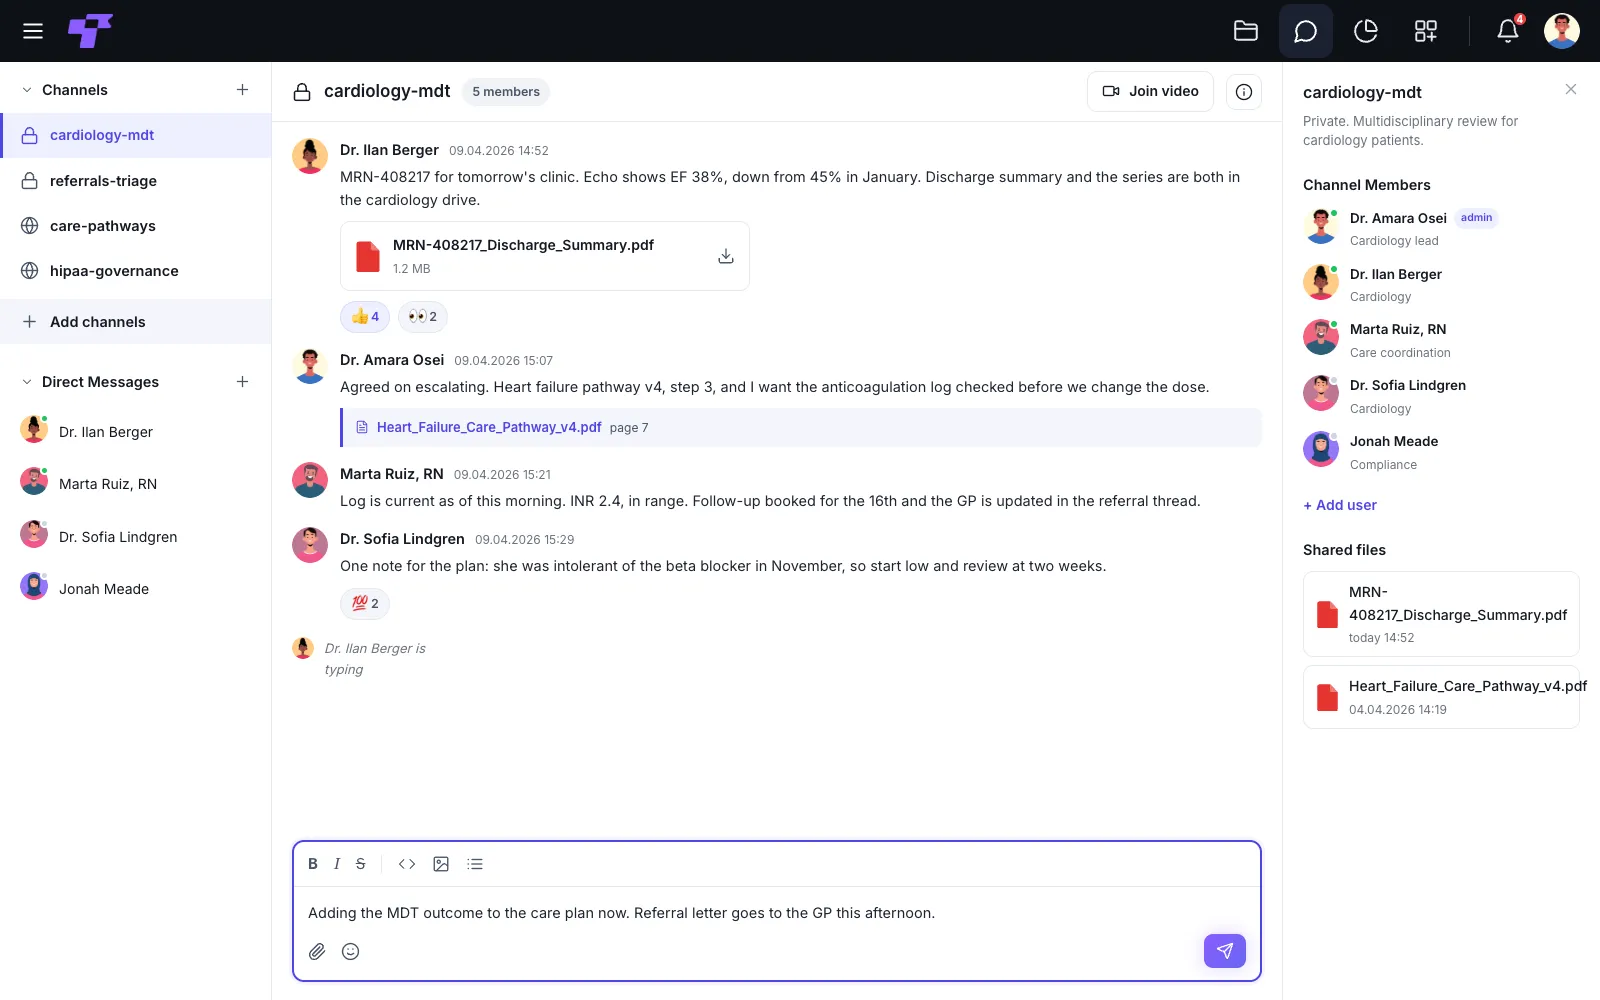Toggle strikethrough formatting in message editor
This screenshot has height=1000, width=1600.
361,864
